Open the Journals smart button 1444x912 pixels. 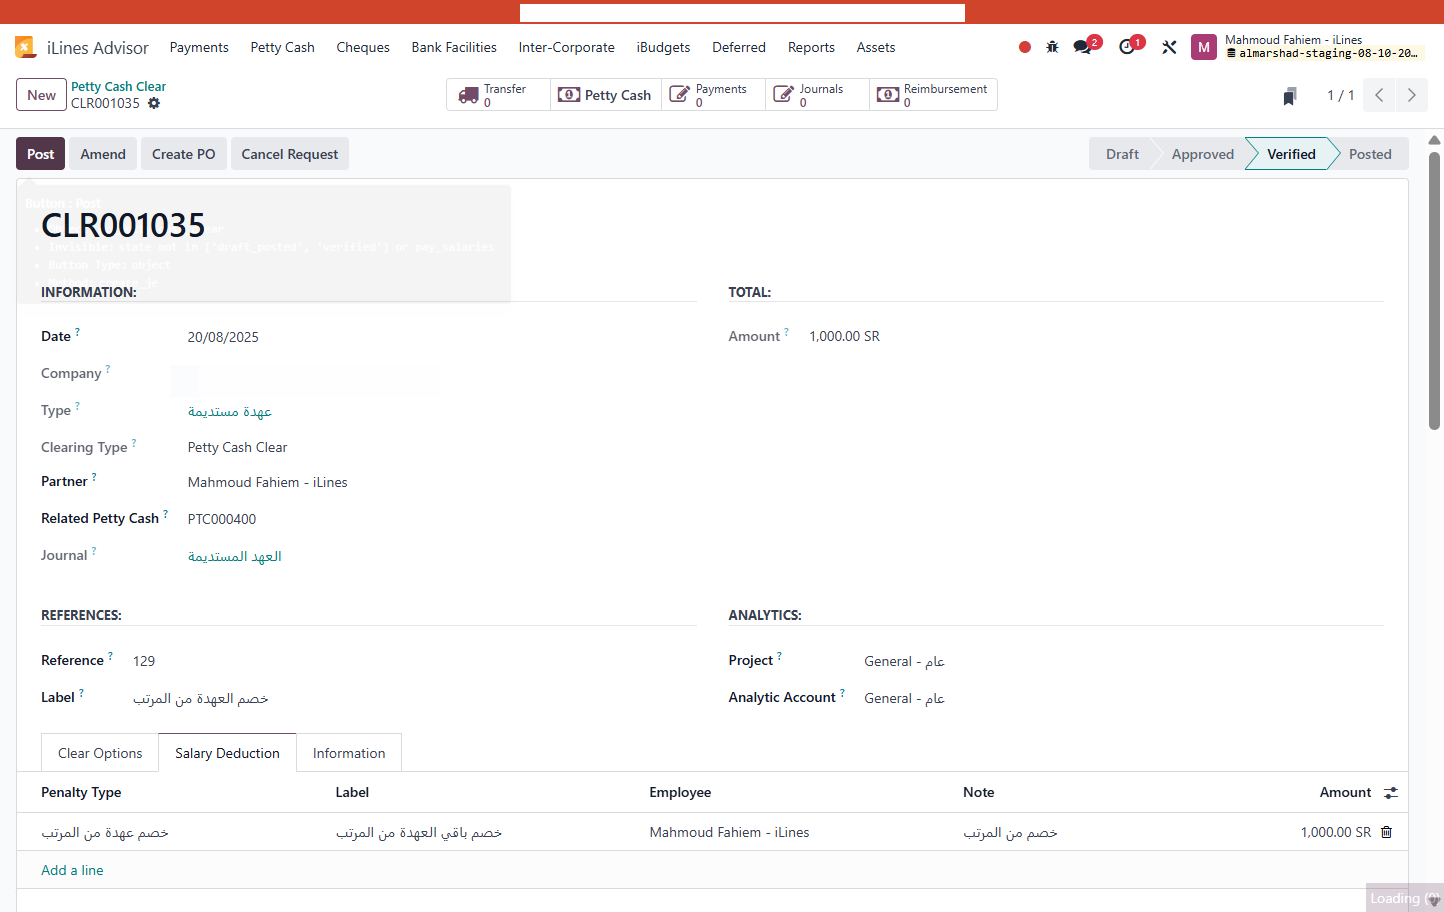pos(817,95)
